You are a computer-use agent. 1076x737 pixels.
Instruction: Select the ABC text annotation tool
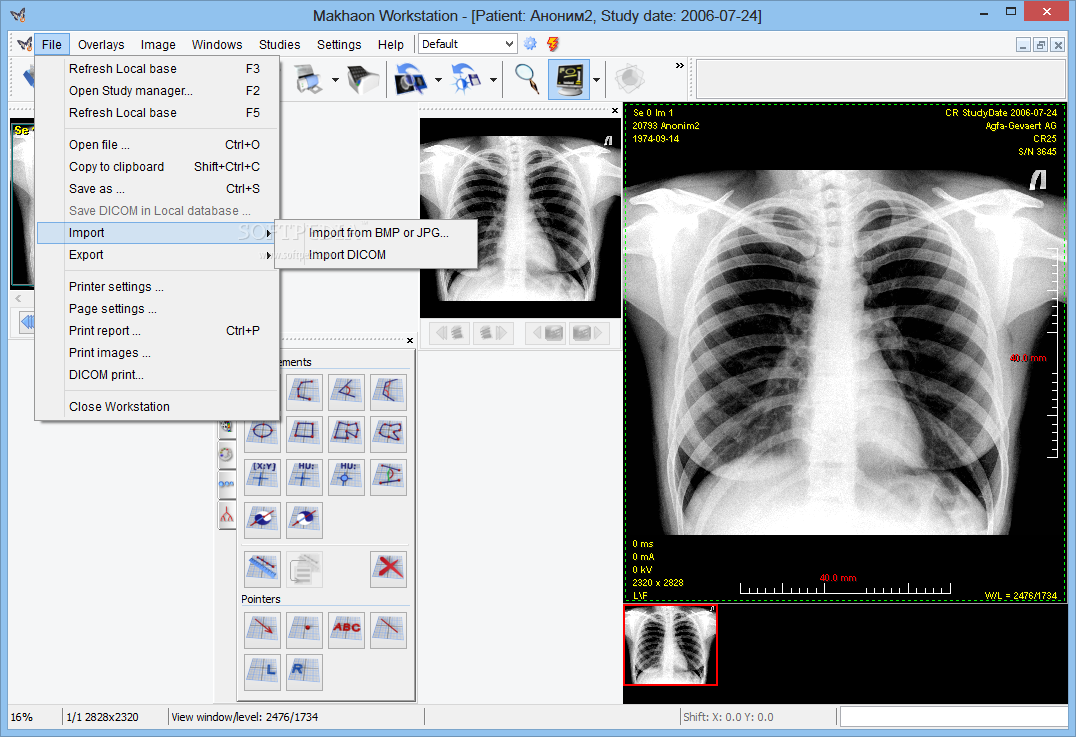[347, 630]
